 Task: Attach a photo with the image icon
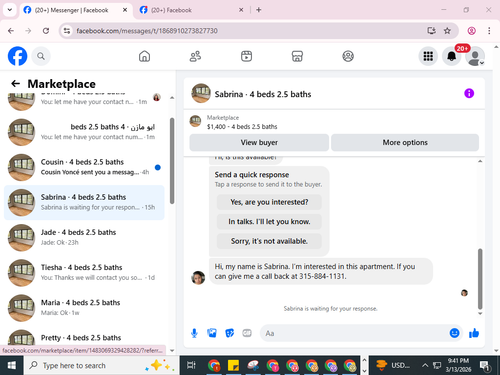(x=212, y=333)
